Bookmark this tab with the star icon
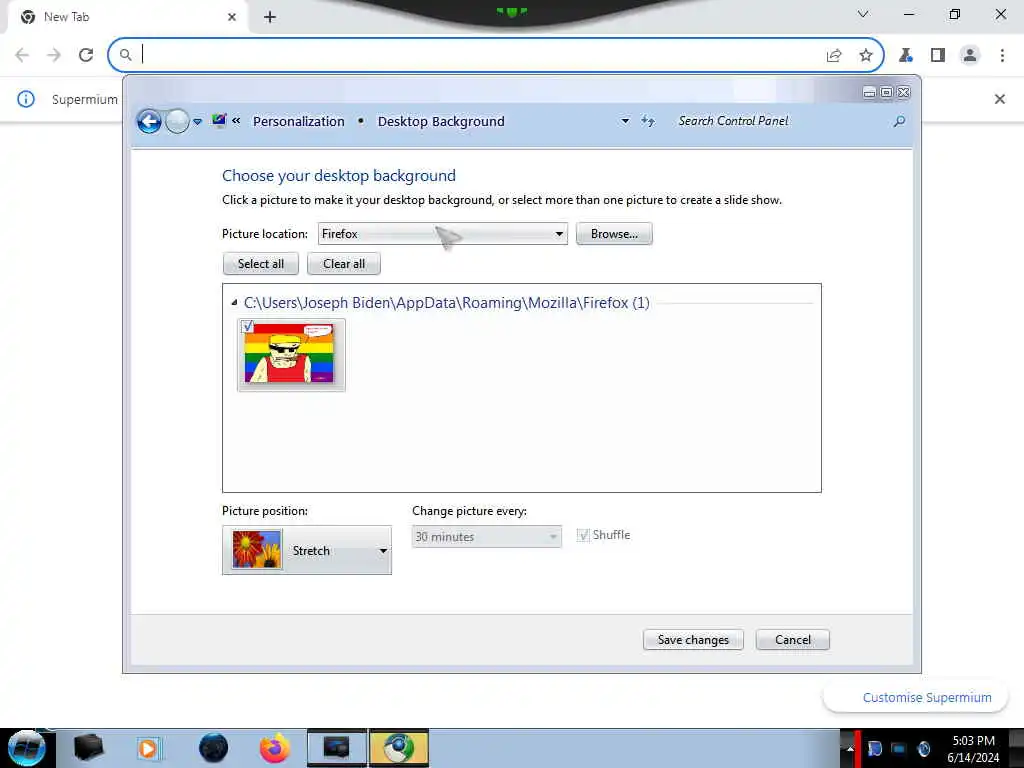The height and width of the screenshot is (768, 1024). click(866, 56)
